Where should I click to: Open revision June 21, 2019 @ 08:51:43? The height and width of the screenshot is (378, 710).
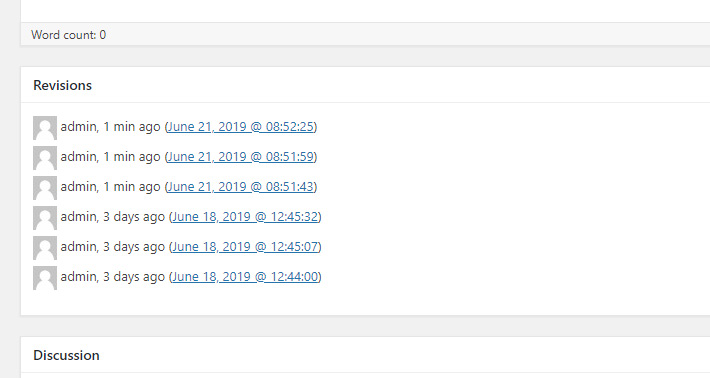(241, 187)
